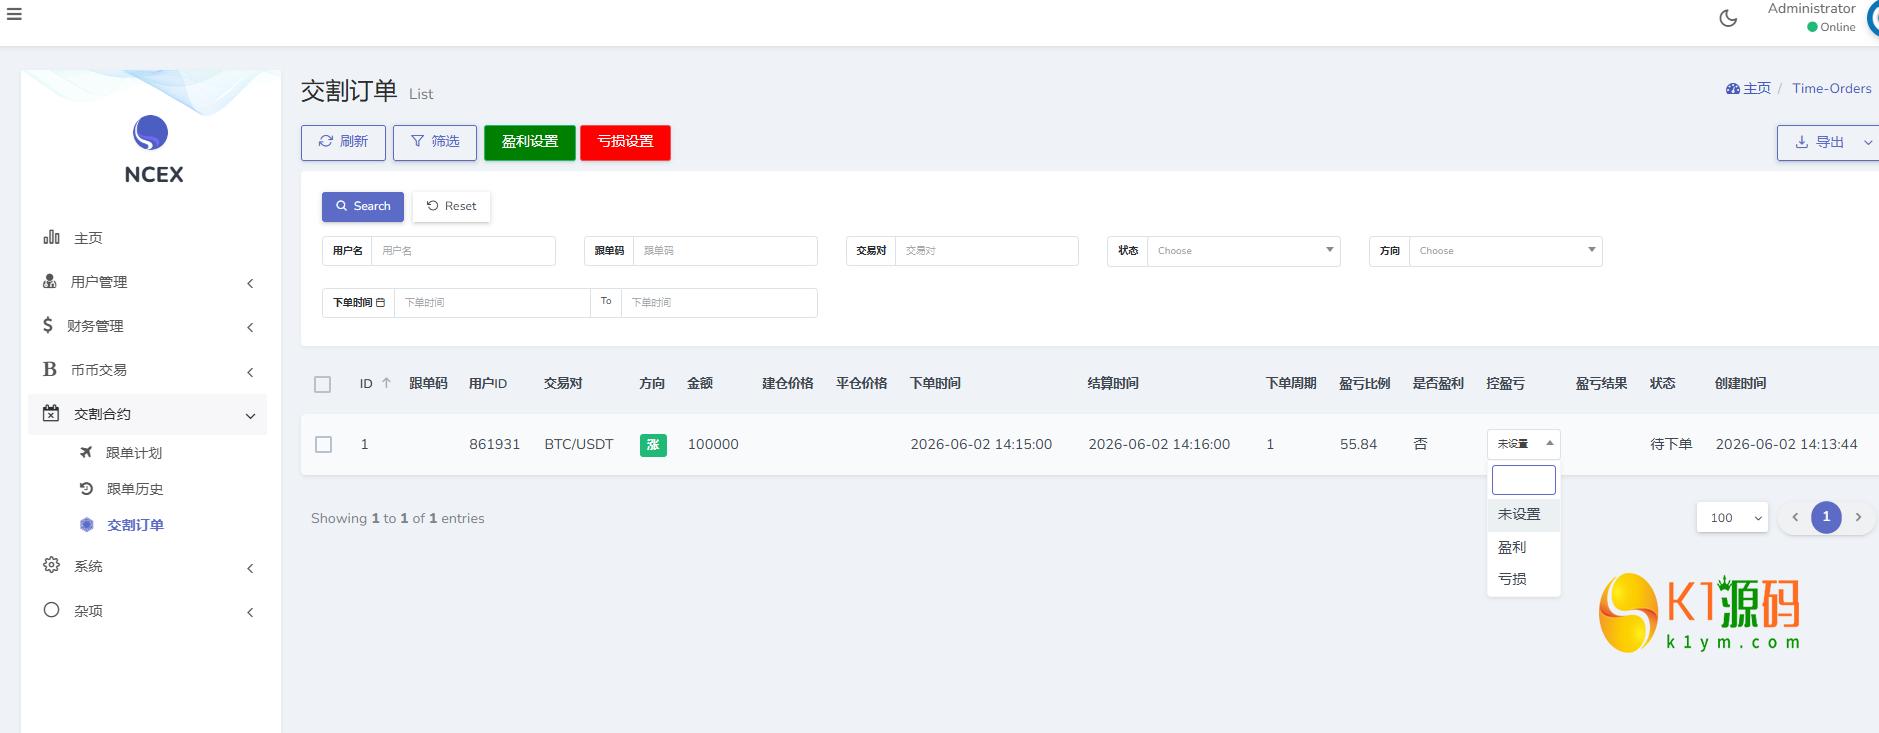Open the 状态 Choose dropdown

tap(1244, 251)
